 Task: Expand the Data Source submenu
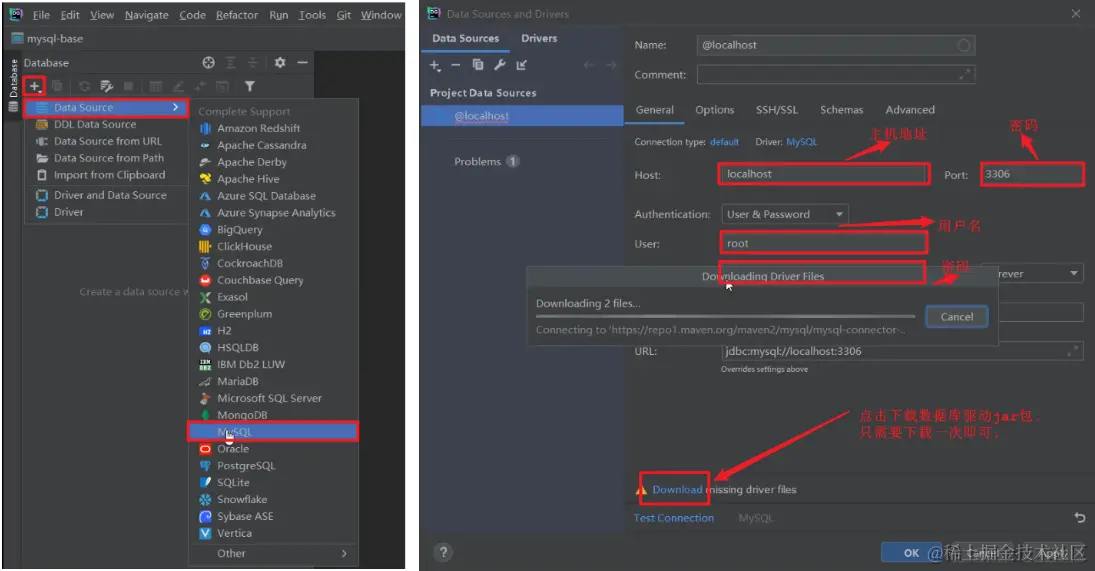[107, 107]
